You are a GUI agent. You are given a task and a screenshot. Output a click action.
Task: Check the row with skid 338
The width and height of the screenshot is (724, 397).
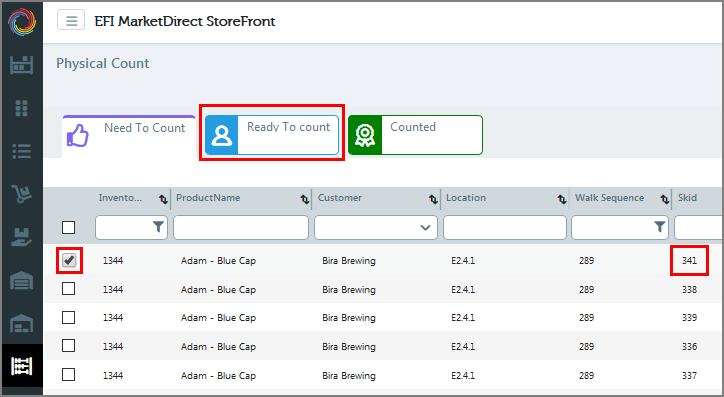coord(68,289)
